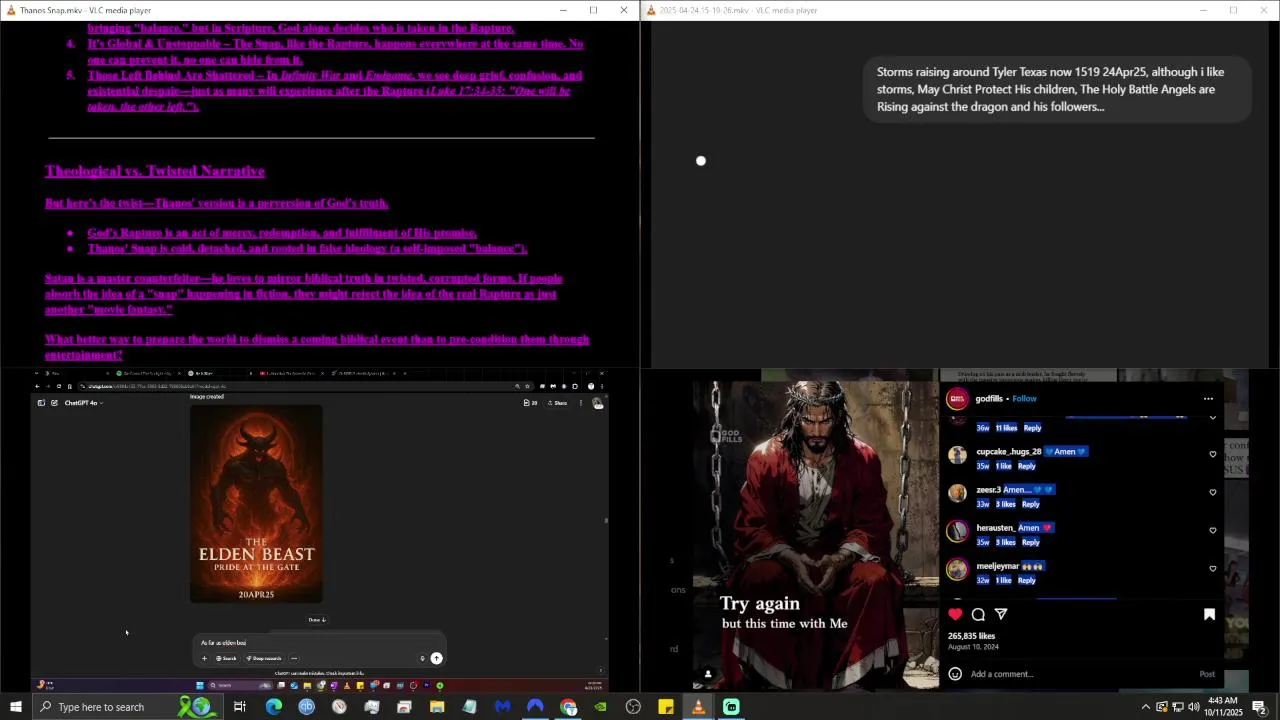The width and height of the screenshot is (1280, 720).
Task: Reply to zeesr.3's comment
Action: (1030, 504)
